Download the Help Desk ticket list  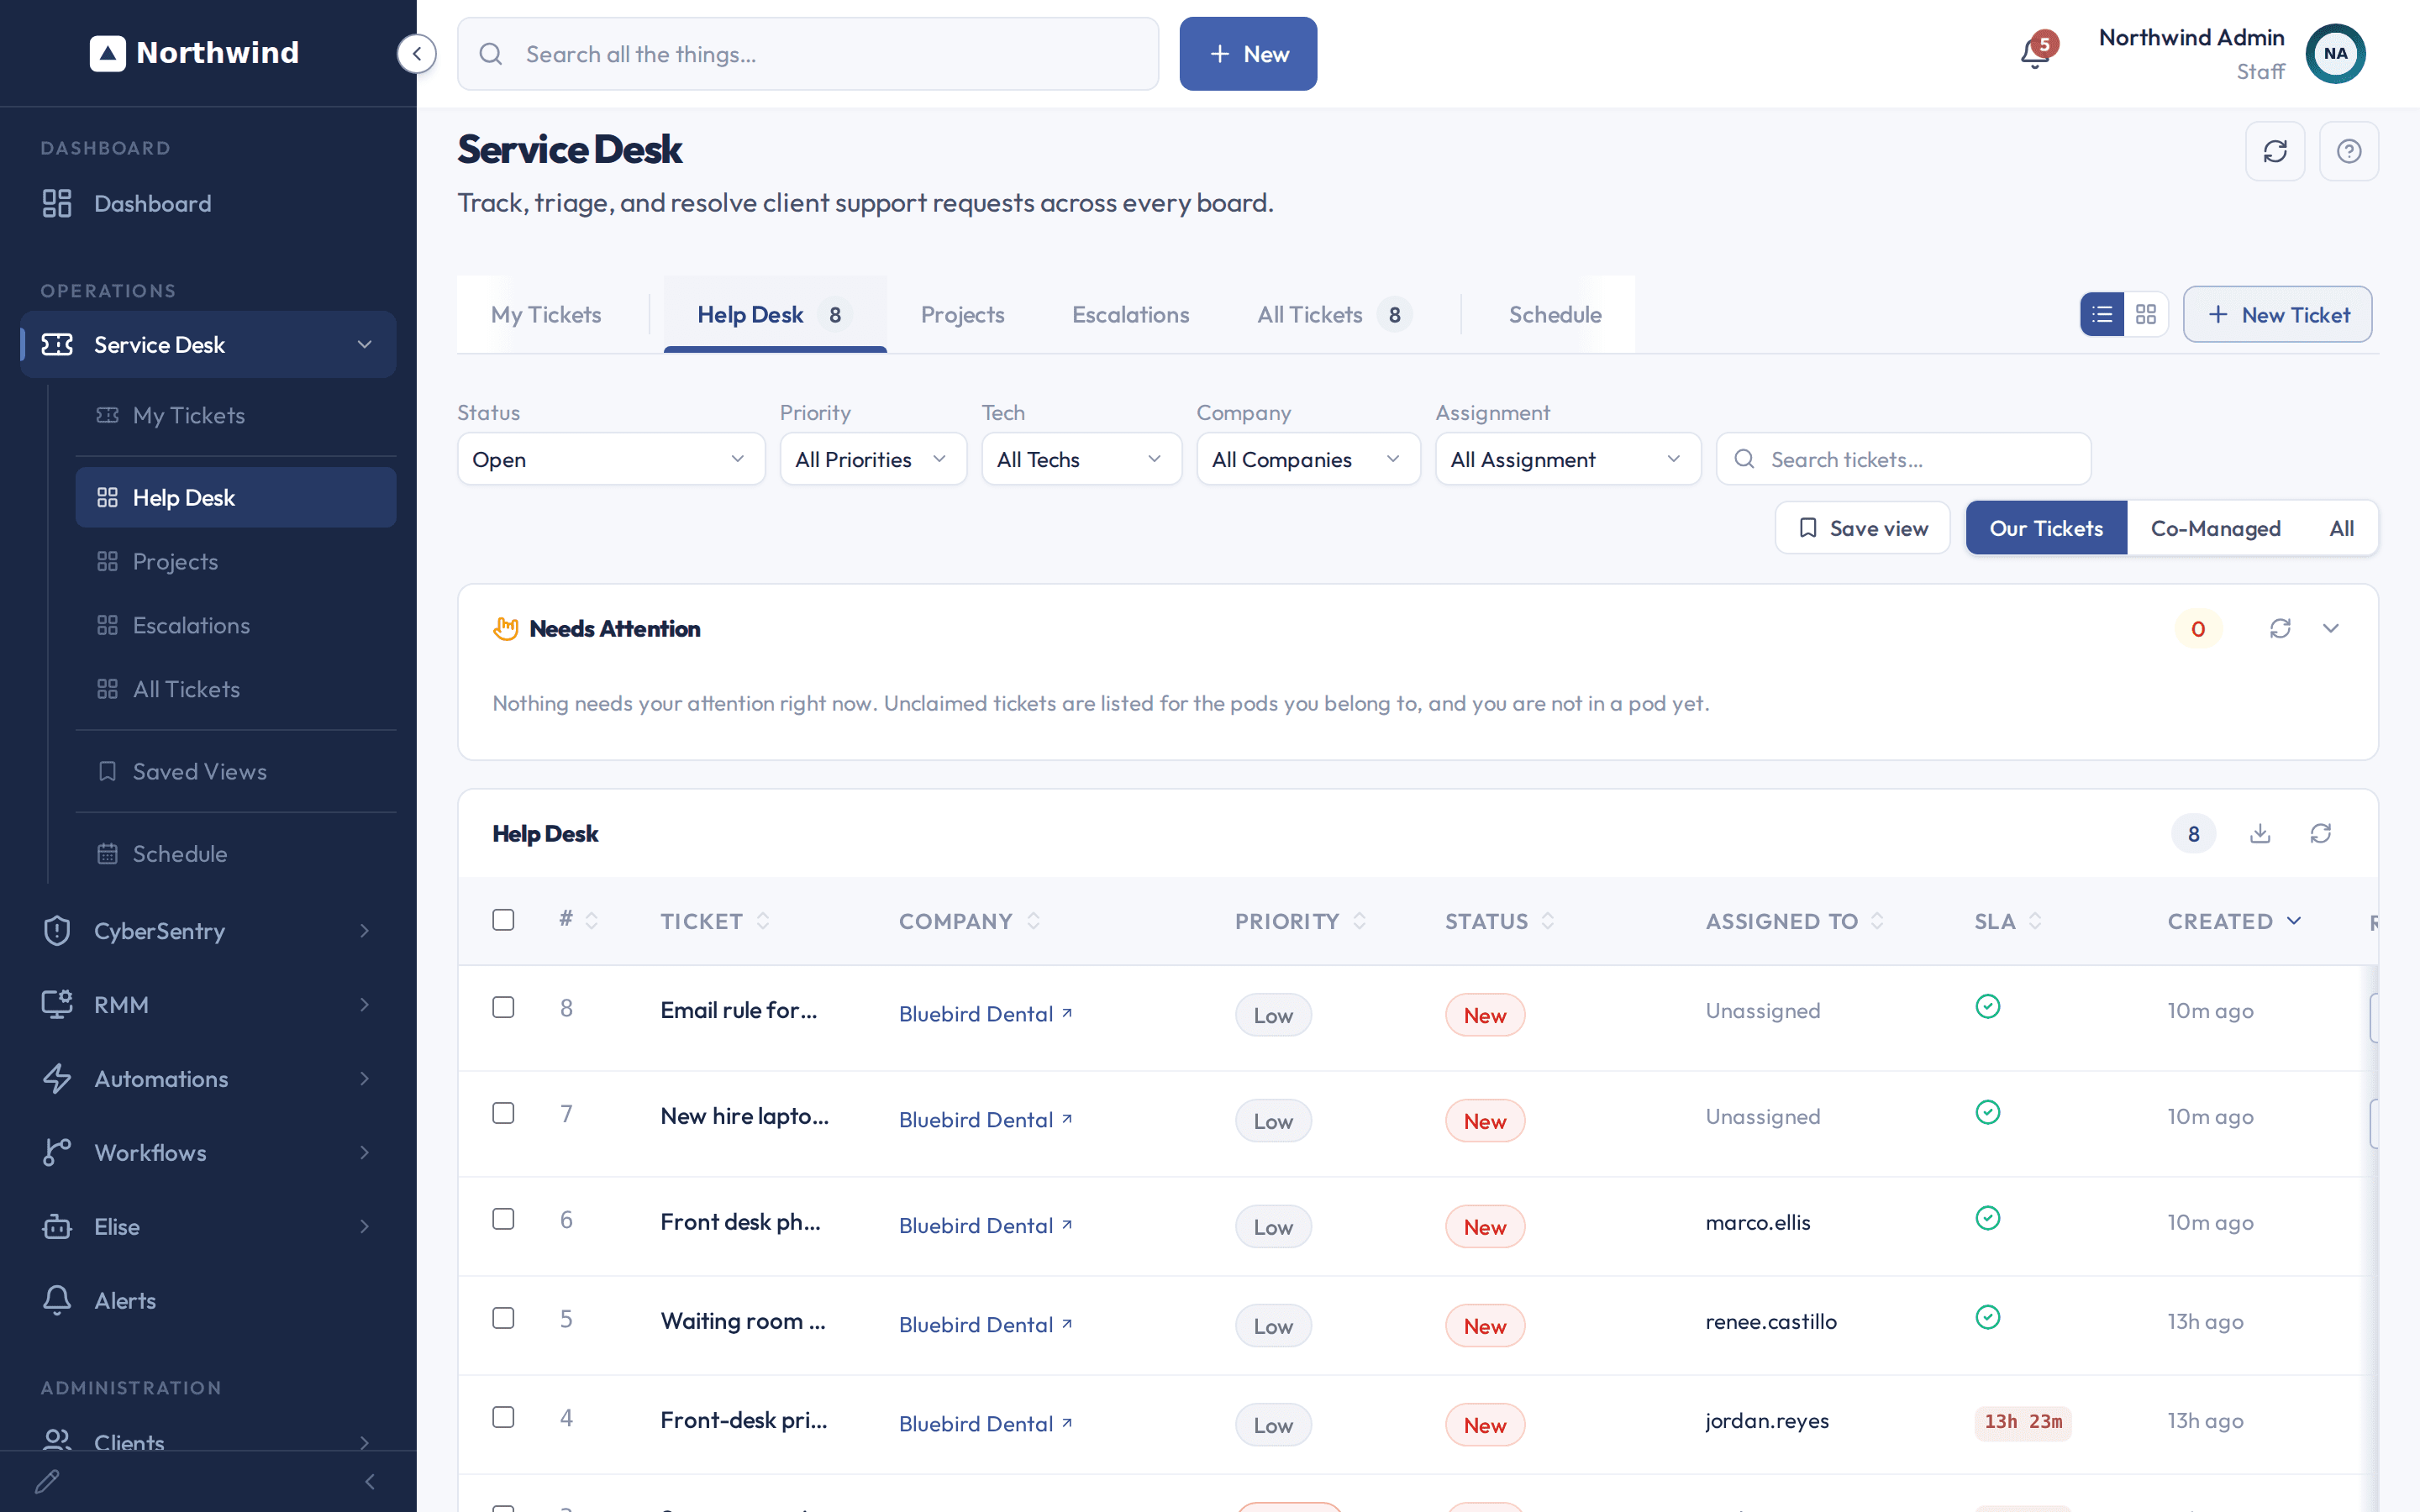point(2260,833)
